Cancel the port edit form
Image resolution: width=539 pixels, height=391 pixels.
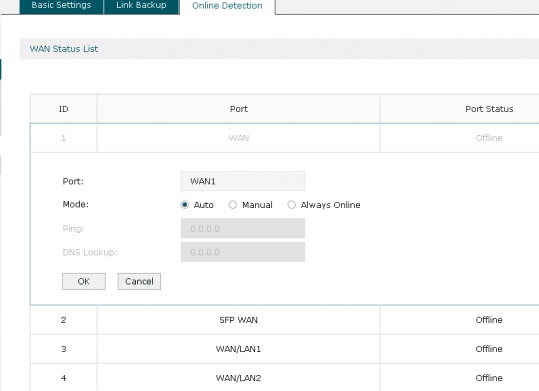coord(139,281)
